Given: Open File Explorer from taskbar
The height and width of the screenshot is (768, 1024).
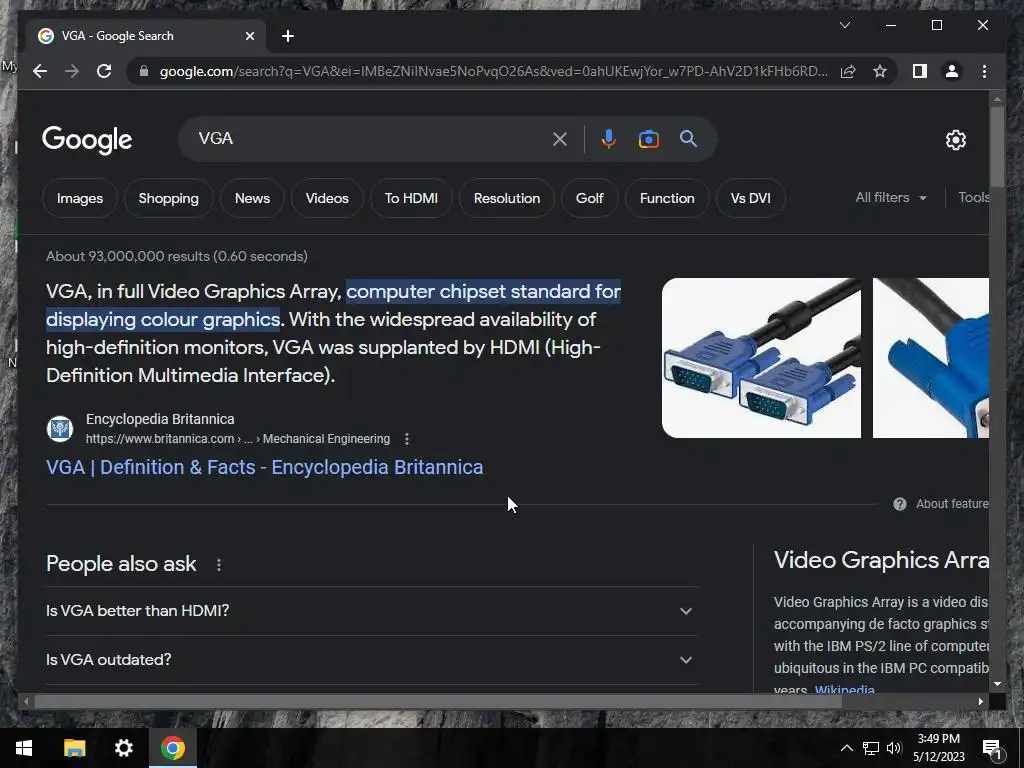Looking at the screenshot, I should click(74, 748).
